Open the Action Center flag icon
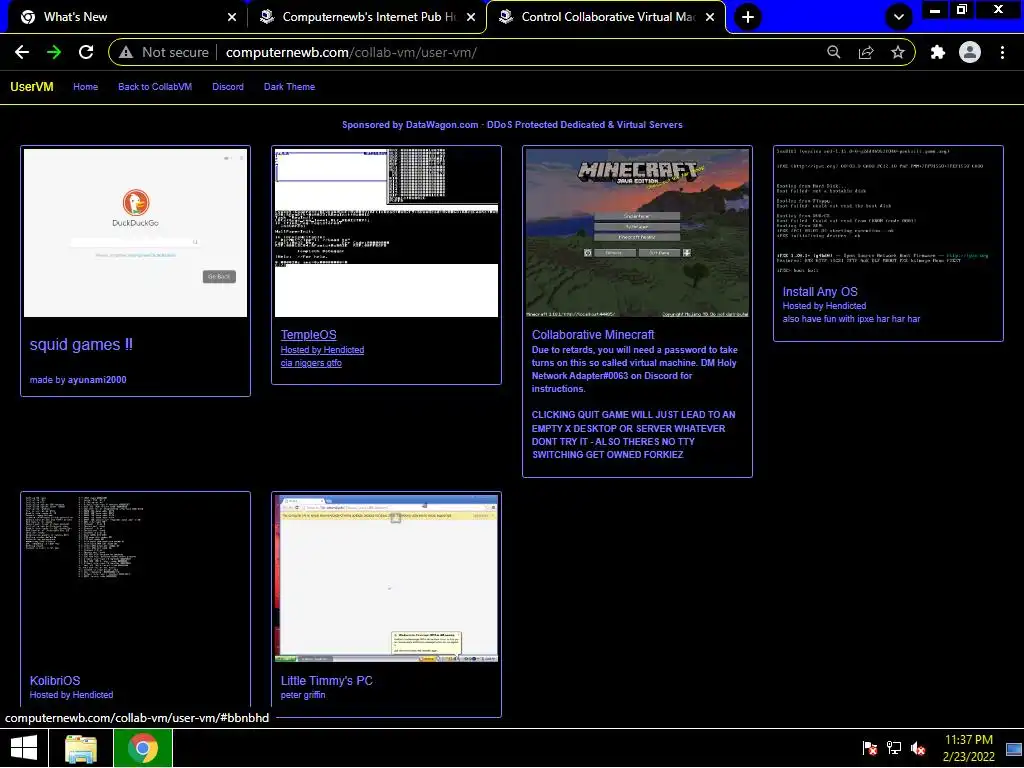 click(869, 748)
